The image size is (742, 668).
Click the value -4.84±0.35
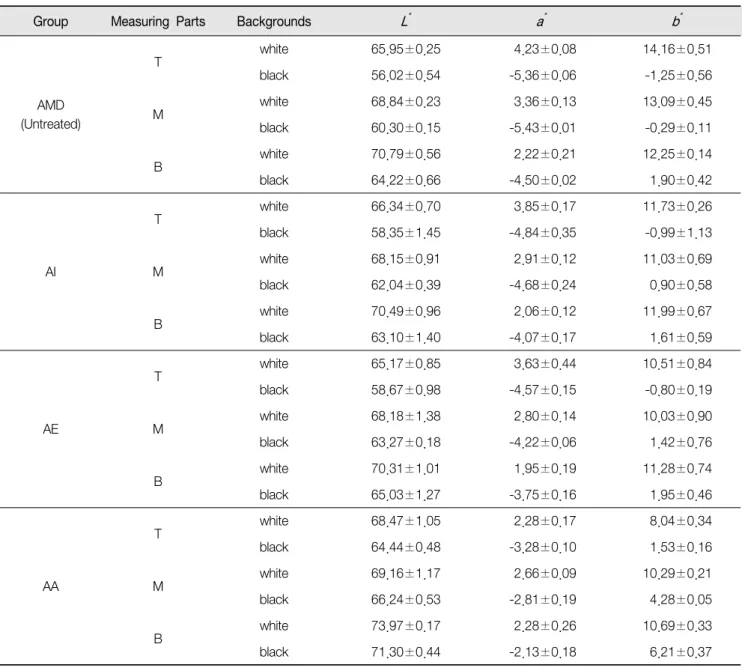click(543, 233)
